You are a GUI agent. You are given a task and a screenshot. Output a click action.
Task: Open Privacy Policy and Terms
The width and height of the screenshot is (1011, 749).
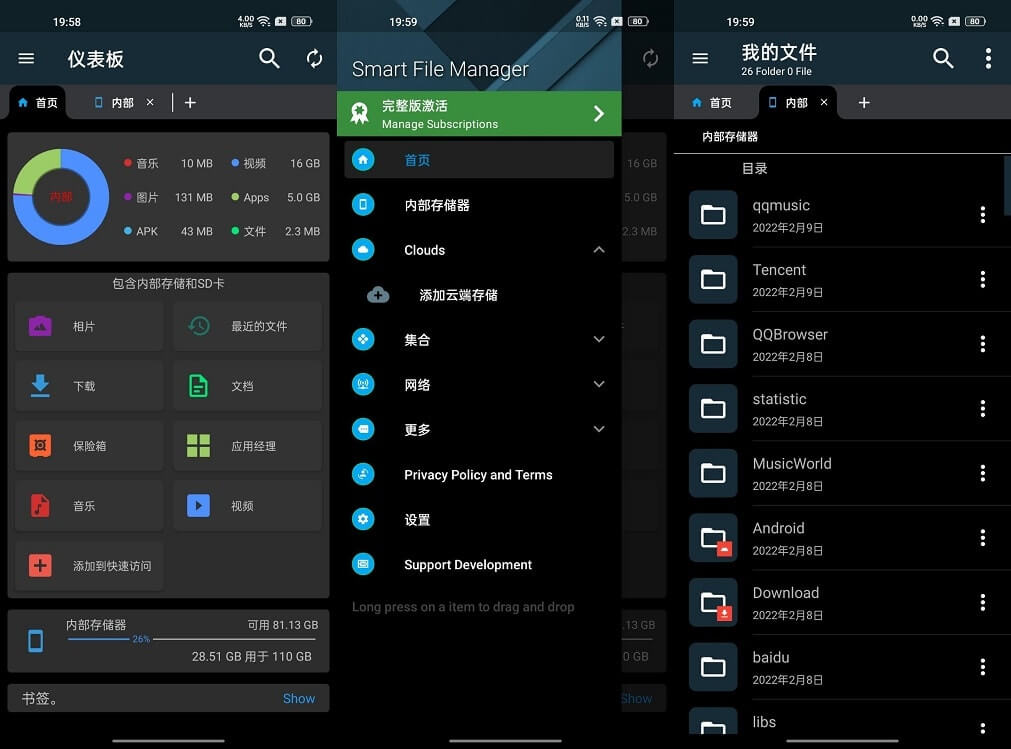[478, 474]
